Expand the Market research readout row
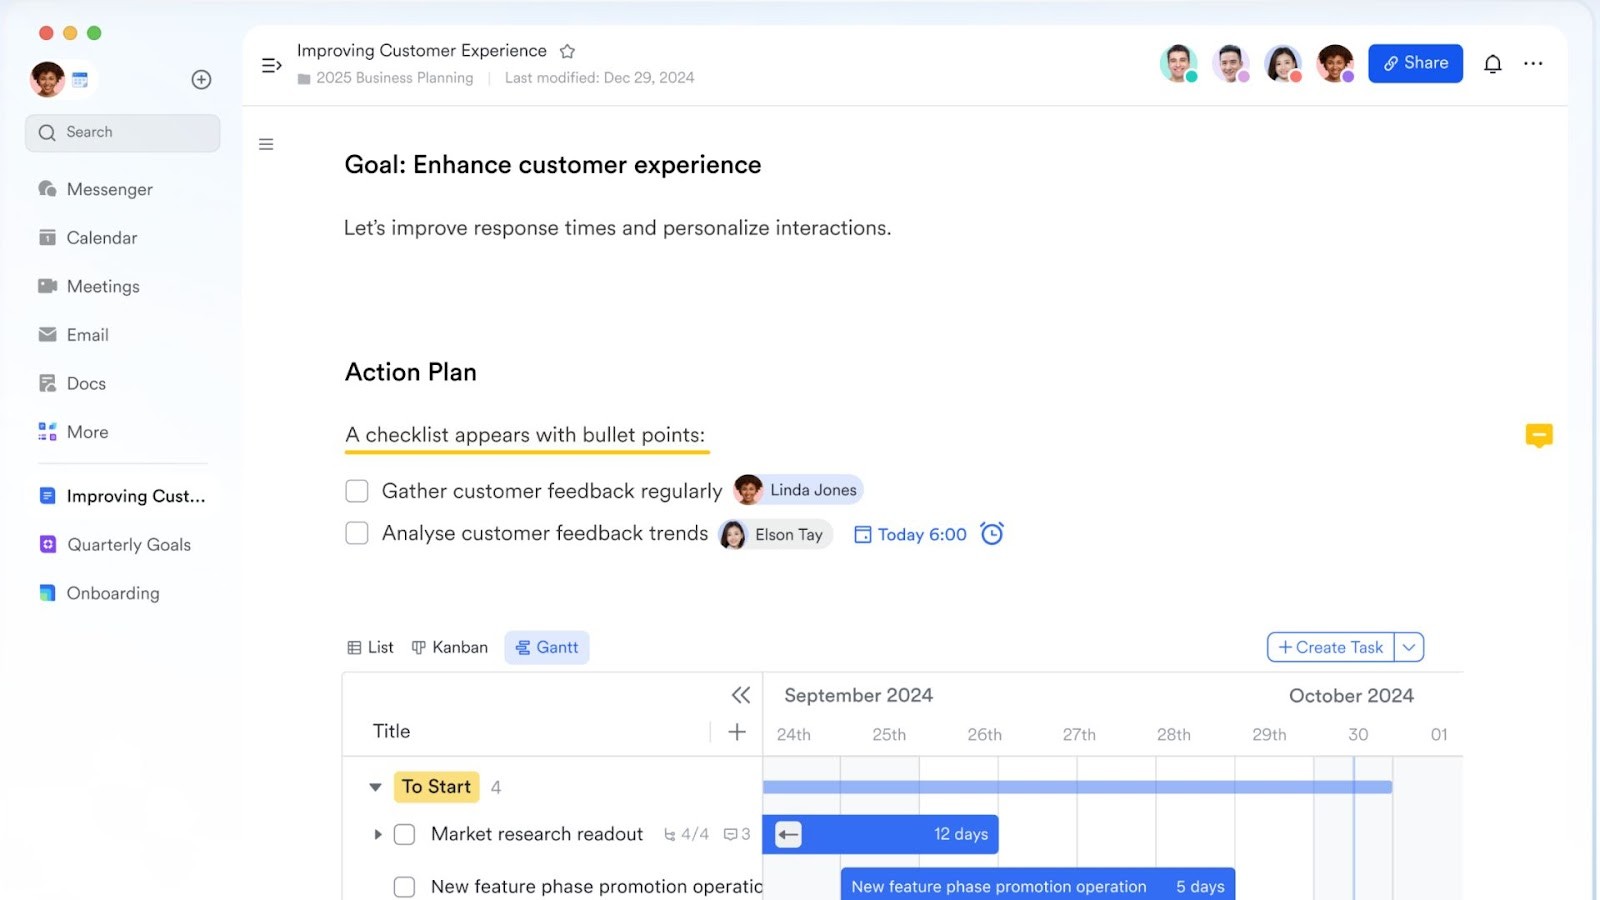1600x900 pixels. [x=378, y=834]
